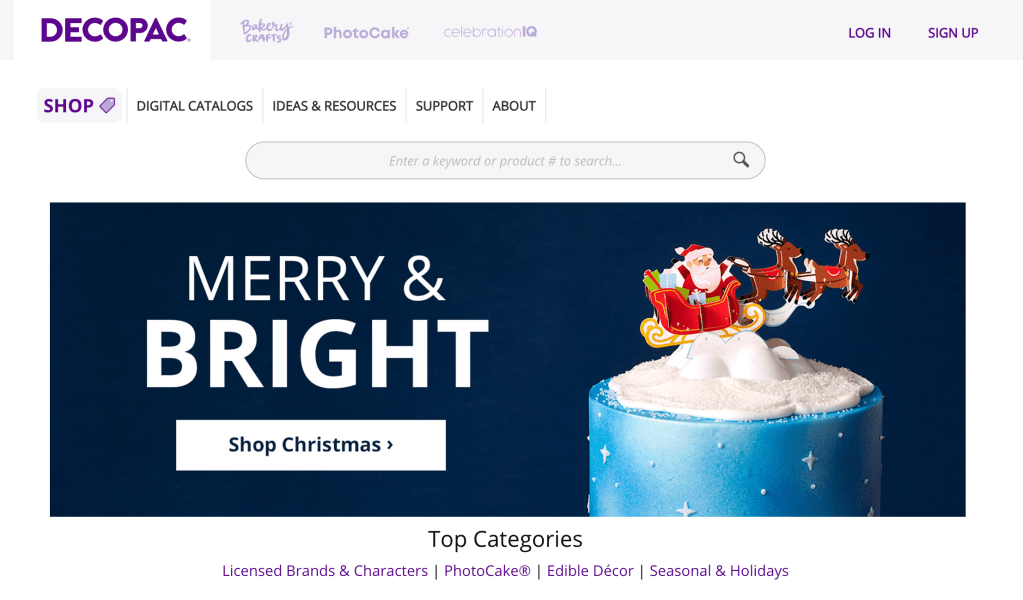Open the Seasonal & Holidays category link

point(719,571)
